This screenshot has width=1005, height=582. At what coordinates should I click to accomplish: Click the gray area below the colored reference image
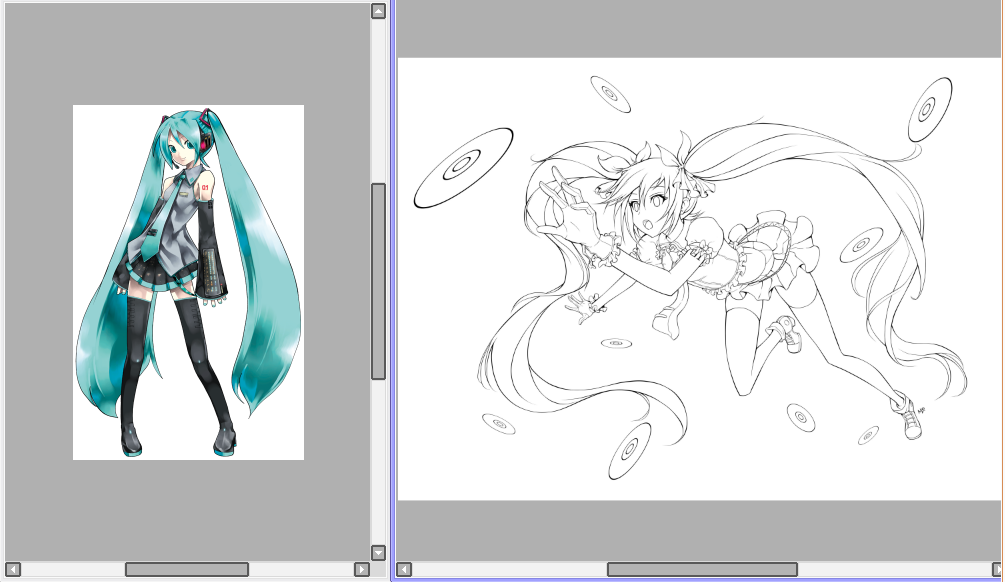click(188, 510)
